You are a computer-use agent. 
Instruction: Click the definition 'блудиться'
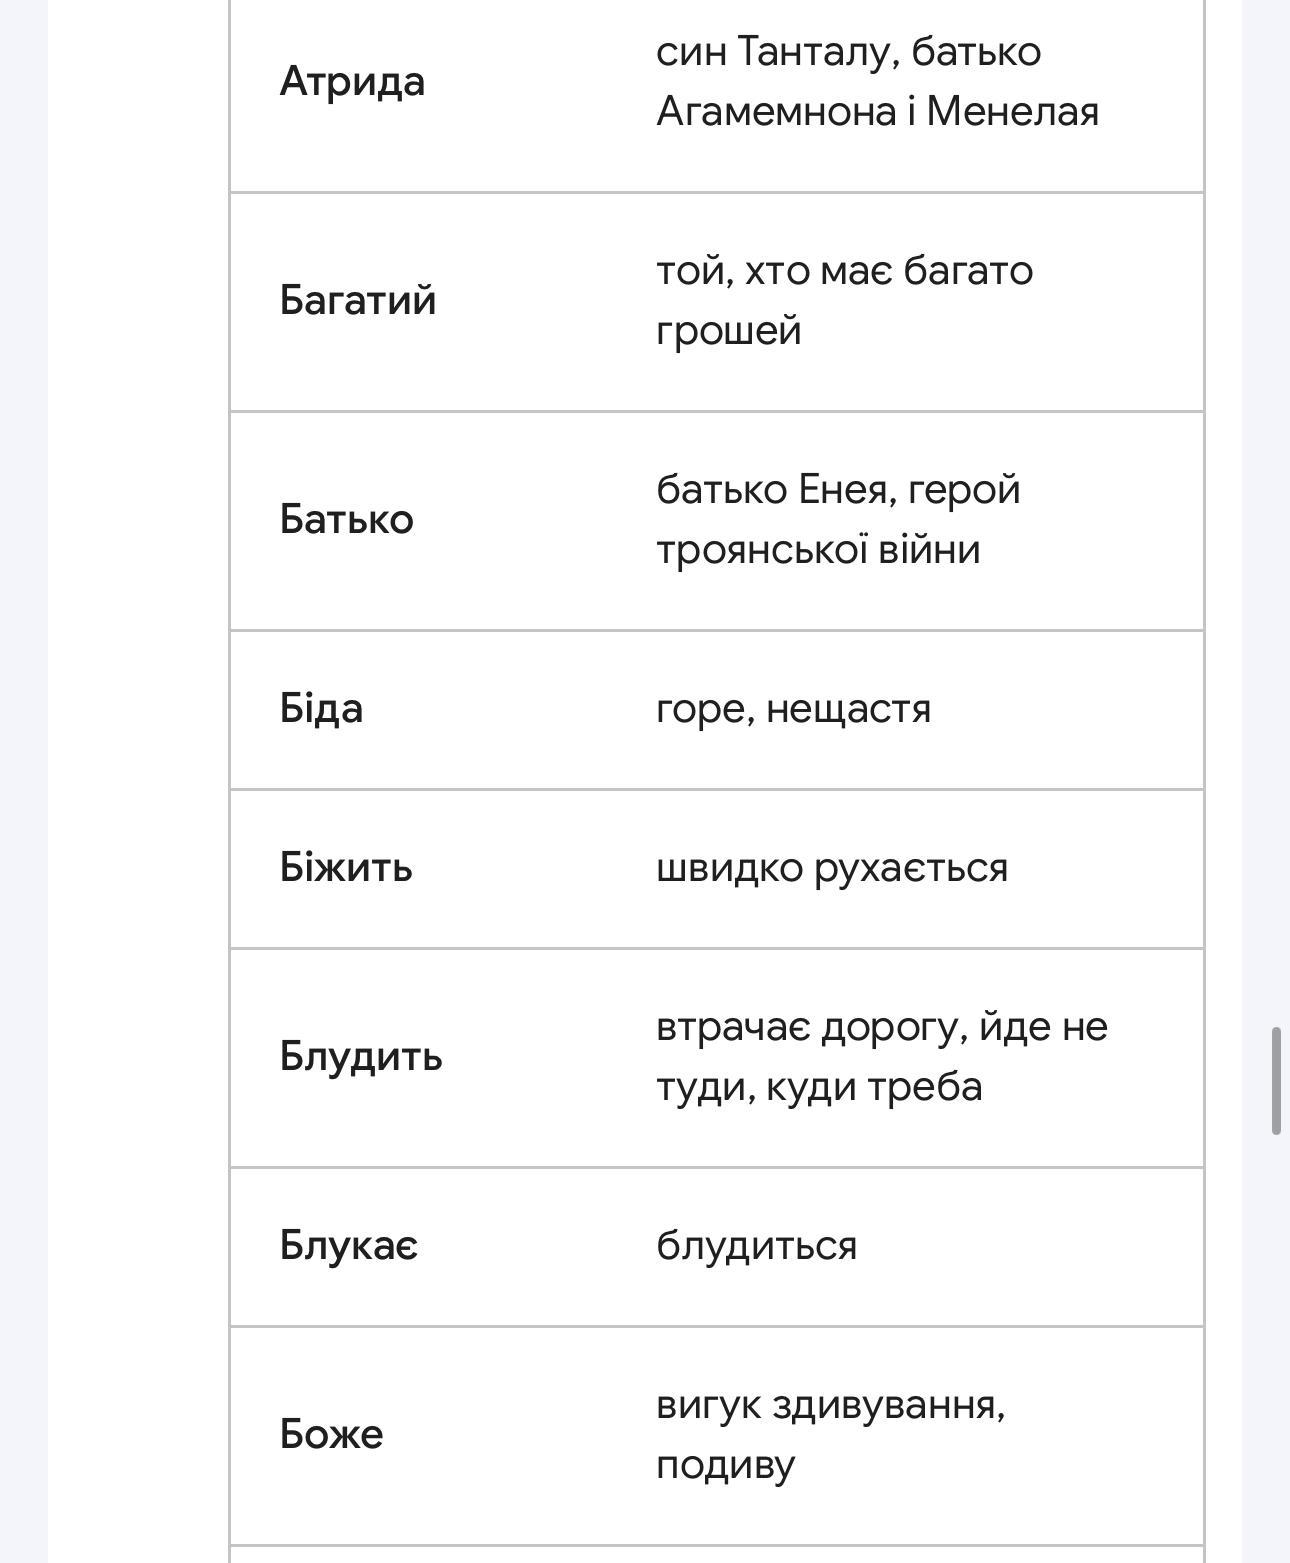point(756,1246)
